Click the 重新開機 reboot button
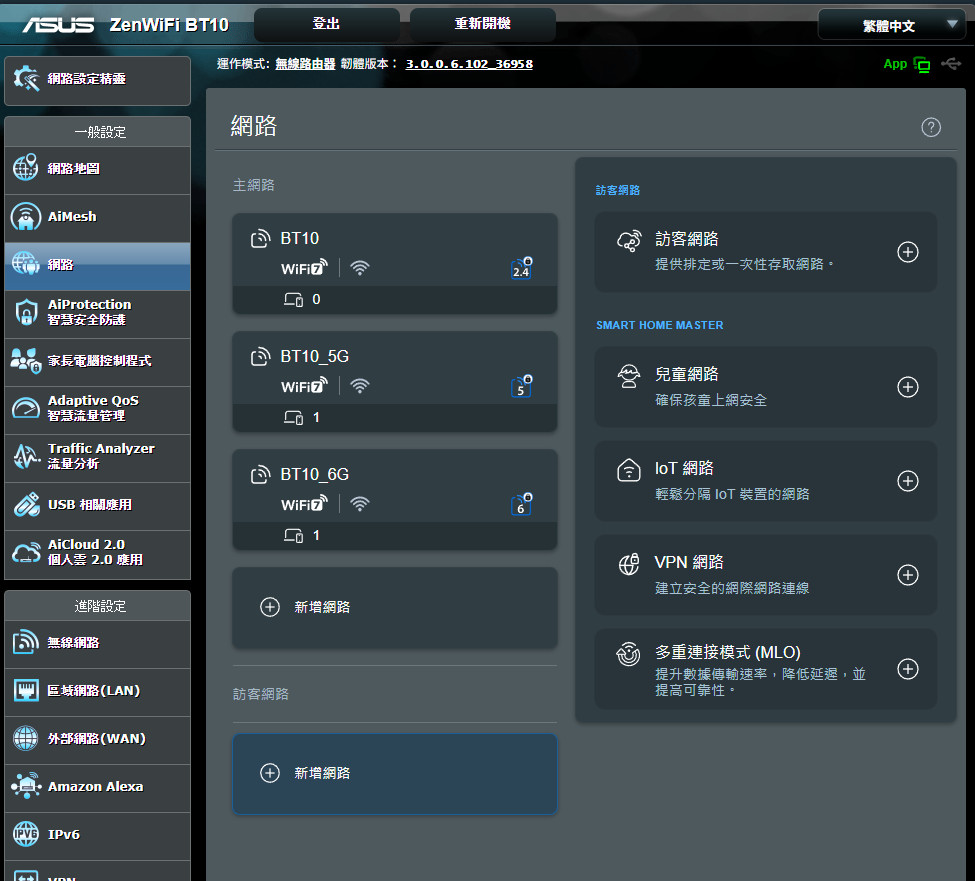Viewport: 975px width, 881px height. click(x=483, y=24)
